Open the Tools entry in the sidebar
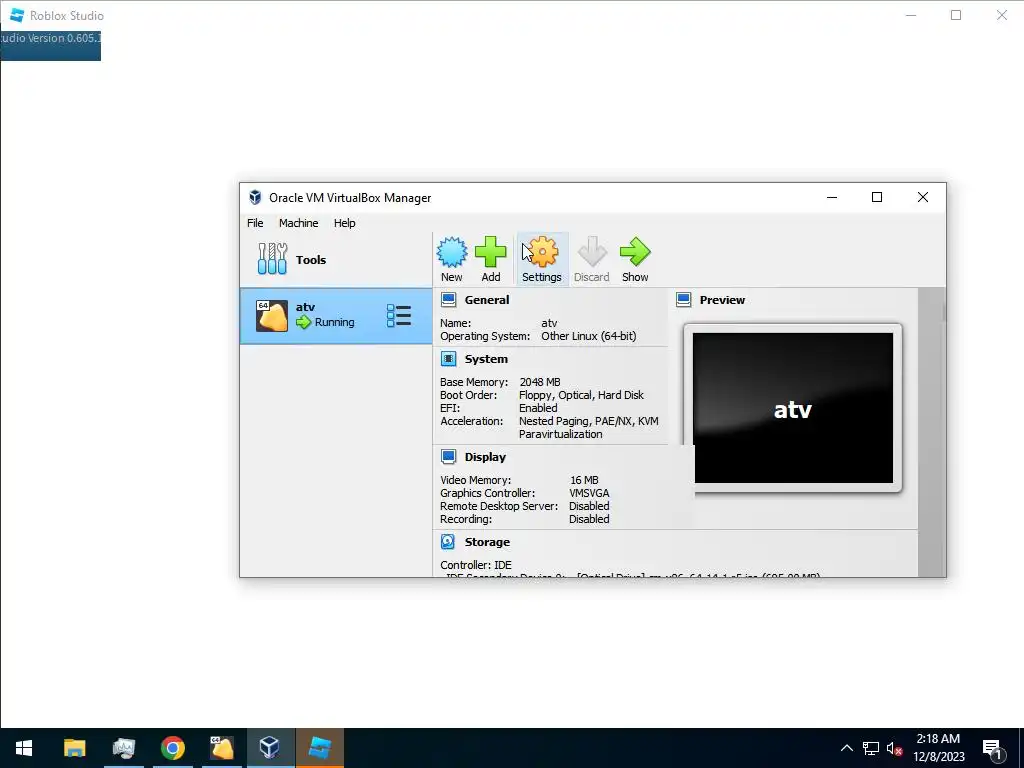The height and width of the screenshot is (768, 1024). point(336,260)
